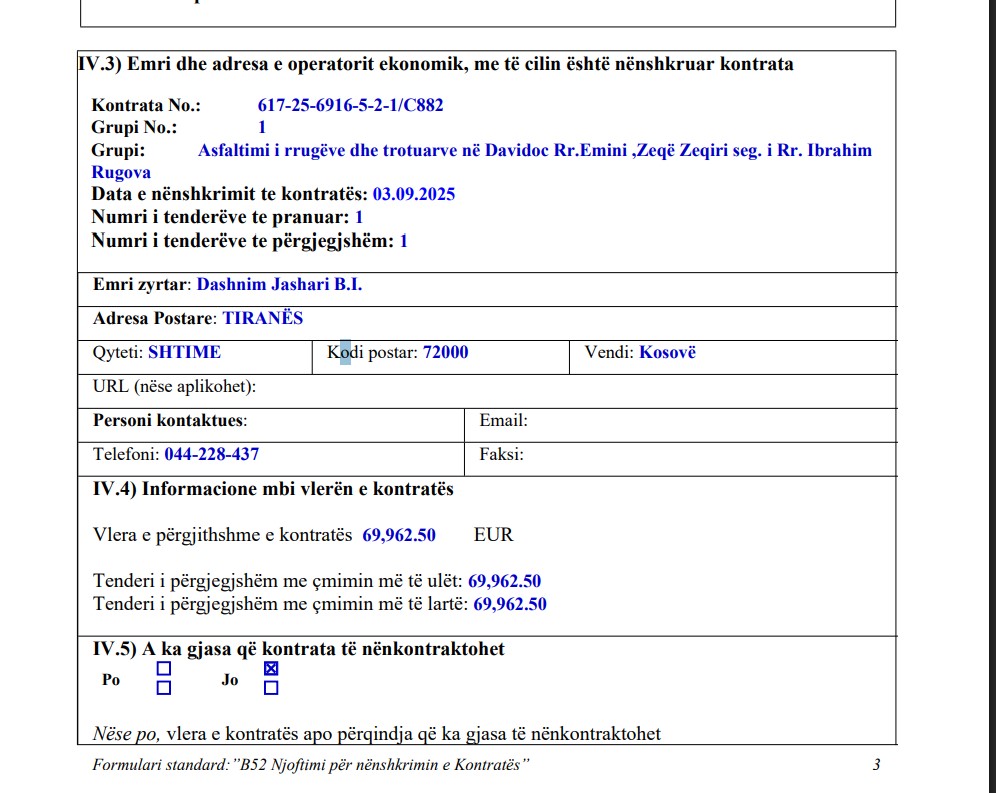Click 'Numri i tenderëve te pranuar:' label

pyautogui.click(x=220, y=217)
